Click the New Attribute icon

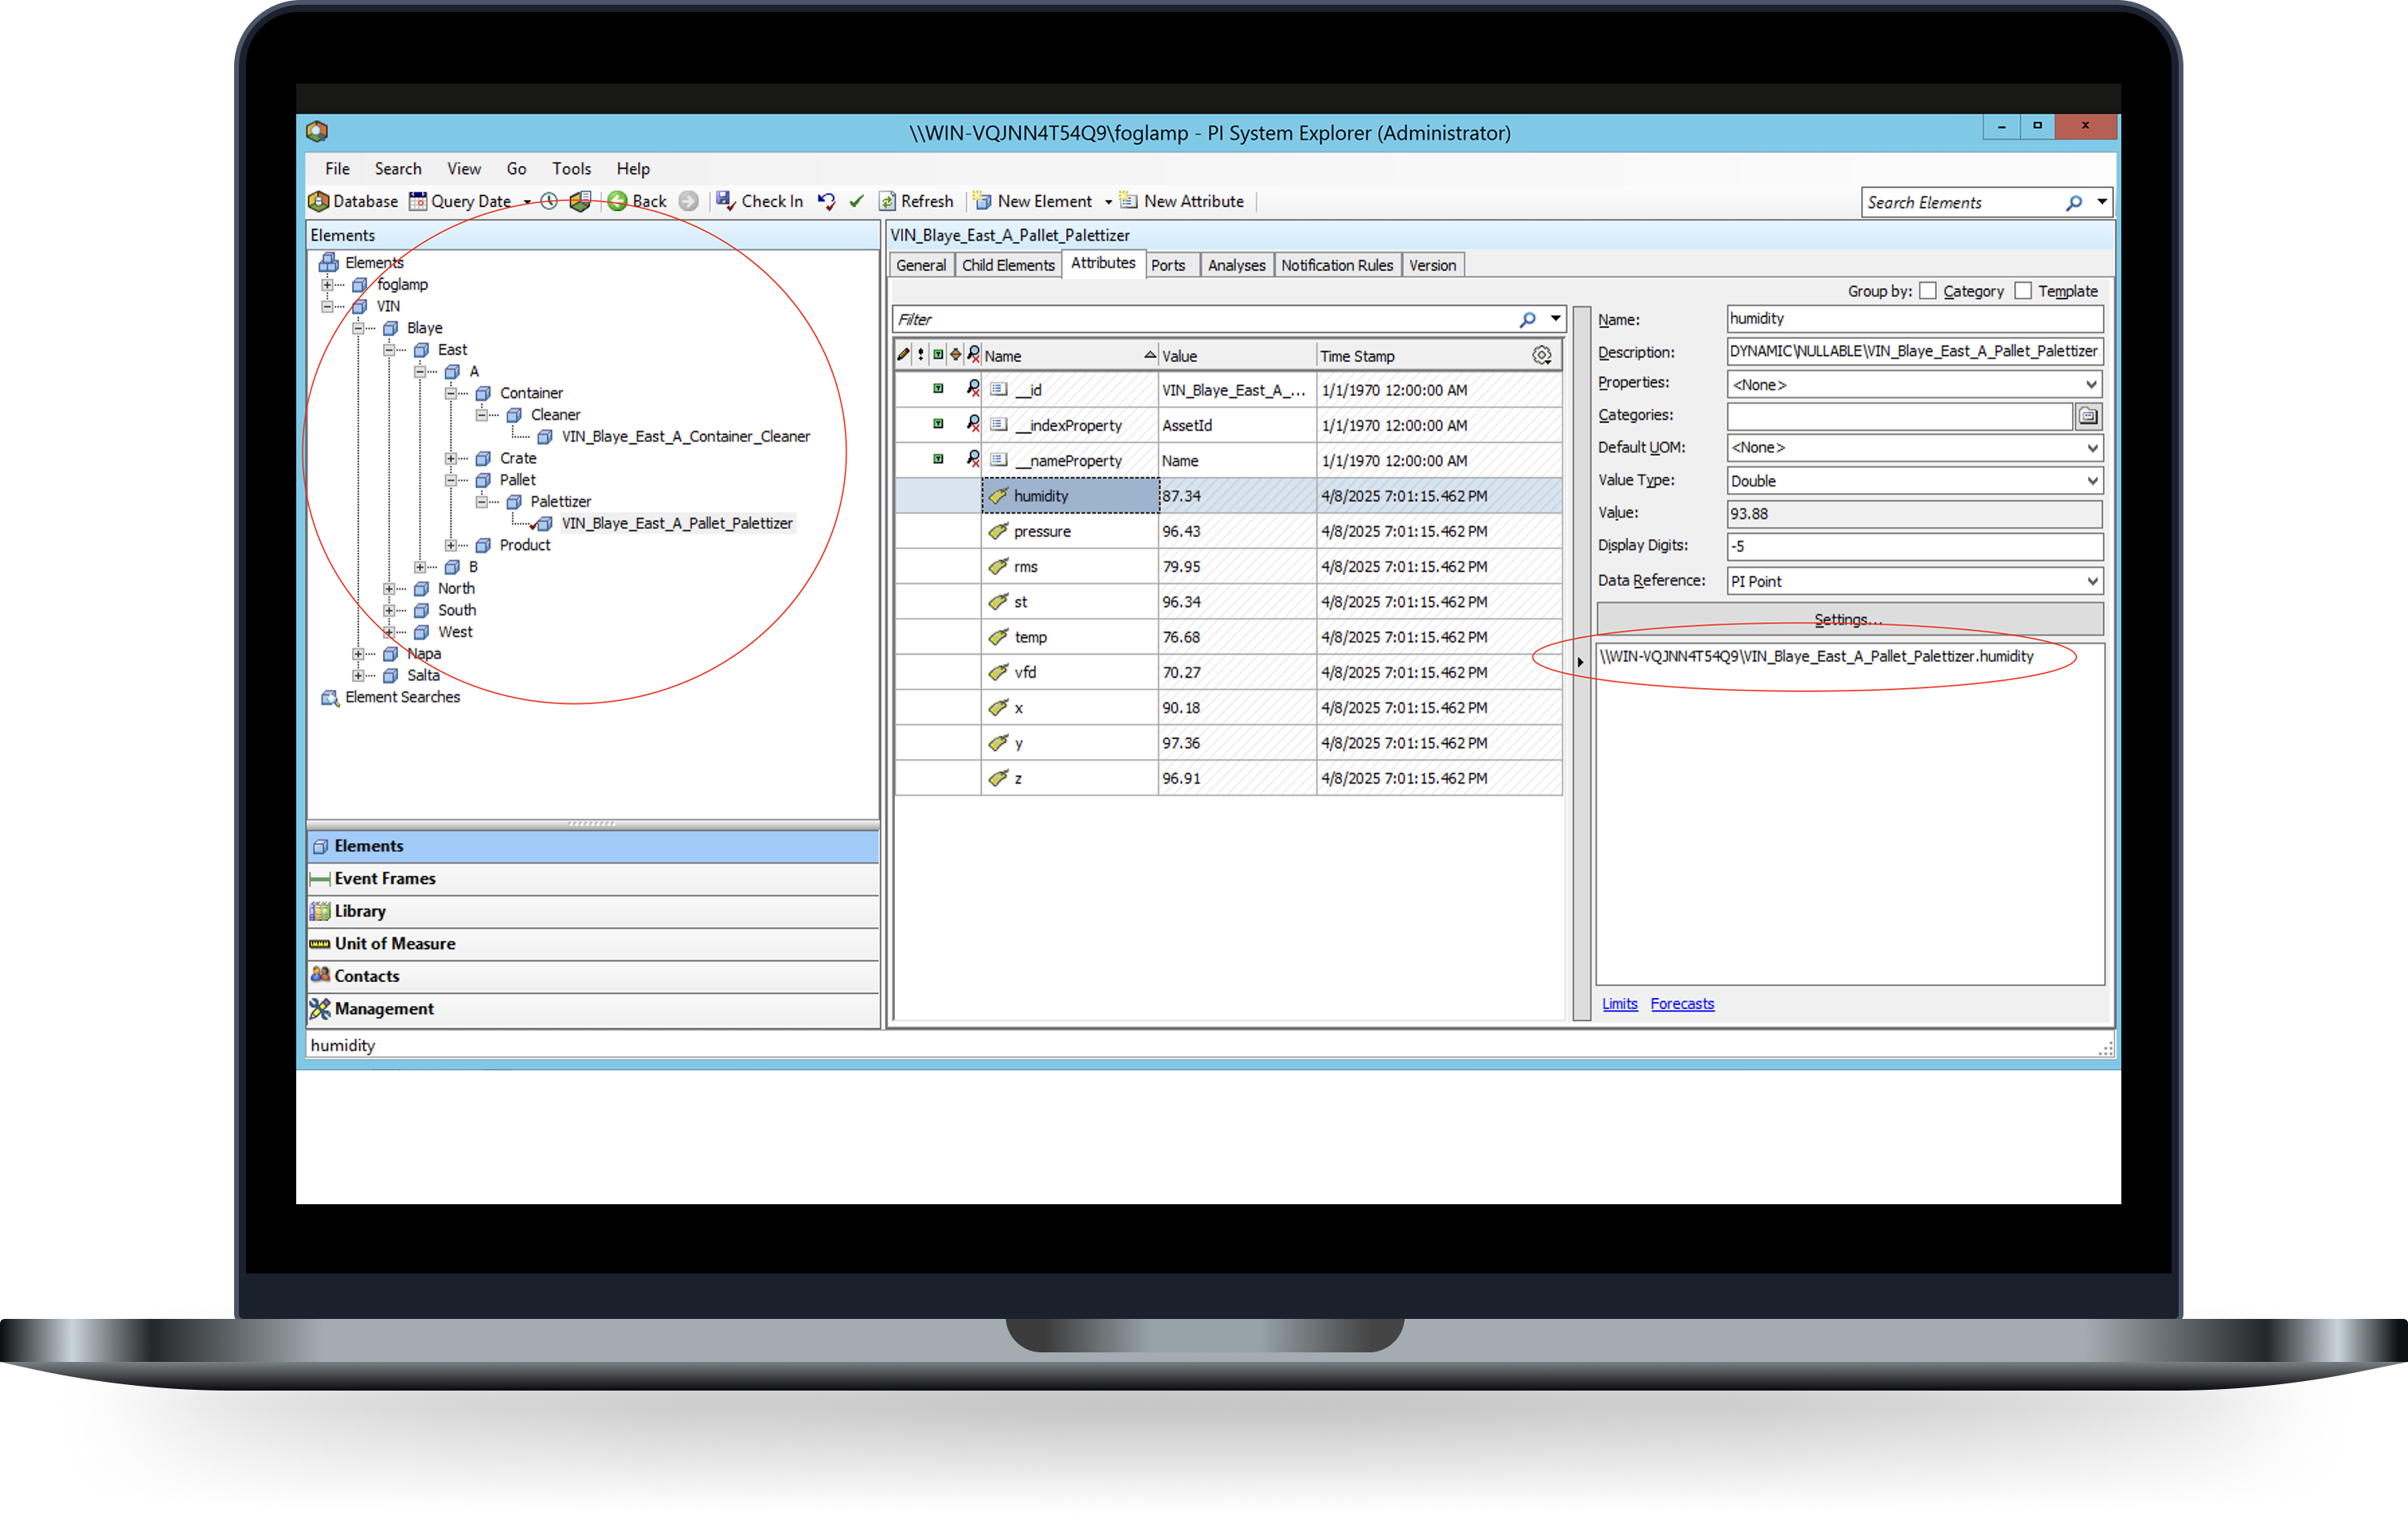[1128, 201]
